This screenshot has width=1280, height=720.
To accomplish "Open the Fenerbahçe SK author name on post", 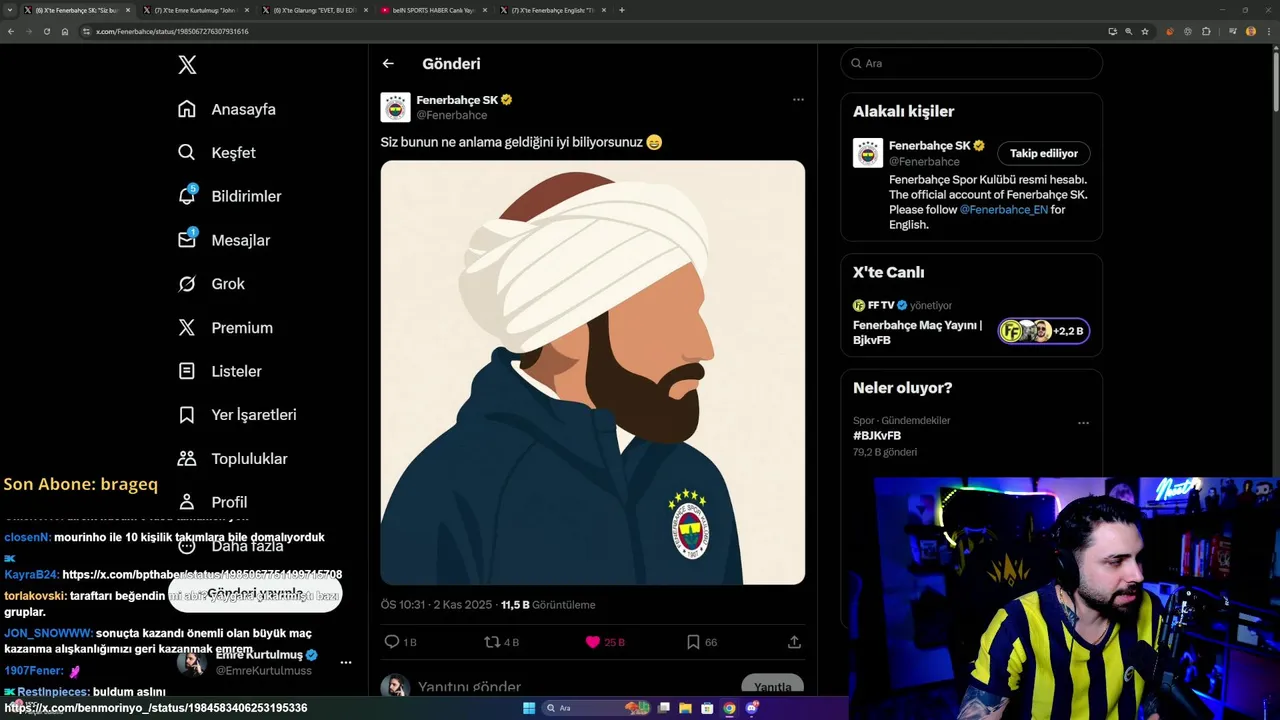I will (457, 100).
